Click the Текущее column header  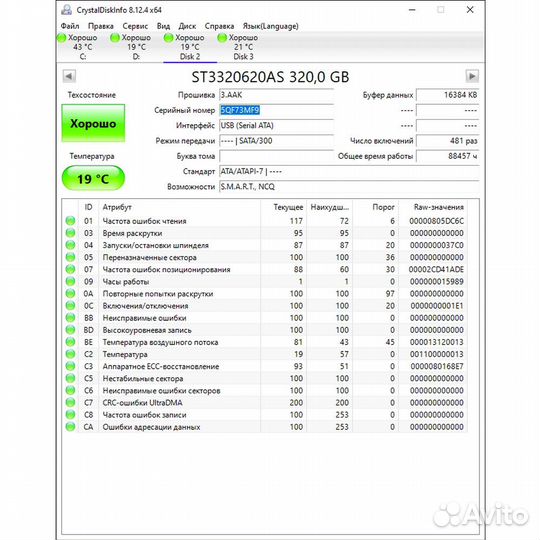(283, 207)
